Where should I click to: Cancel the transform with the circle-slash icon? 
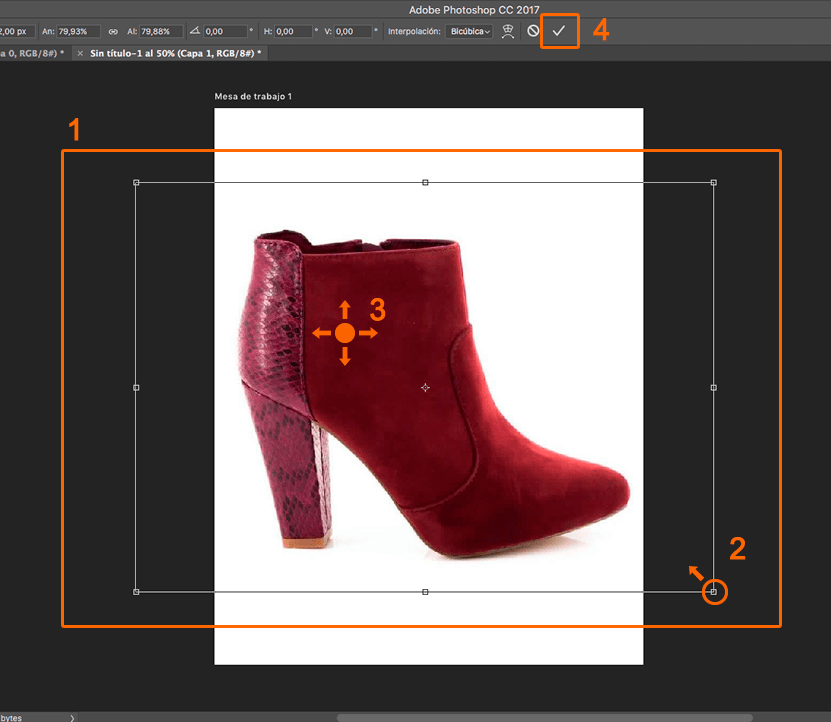pos(533,31)
